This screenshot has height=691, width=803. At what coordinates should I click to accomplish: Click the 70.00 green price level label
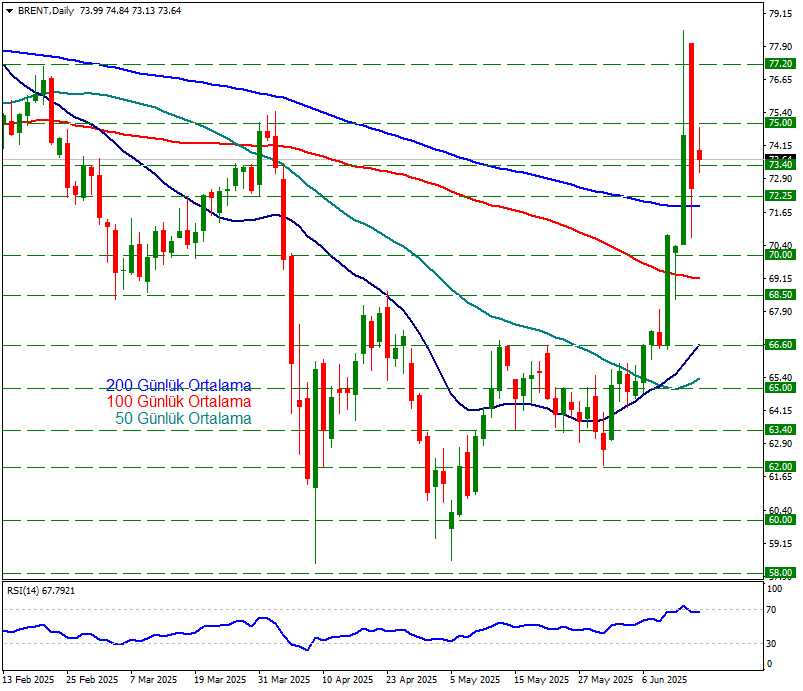tap(780, 255)
